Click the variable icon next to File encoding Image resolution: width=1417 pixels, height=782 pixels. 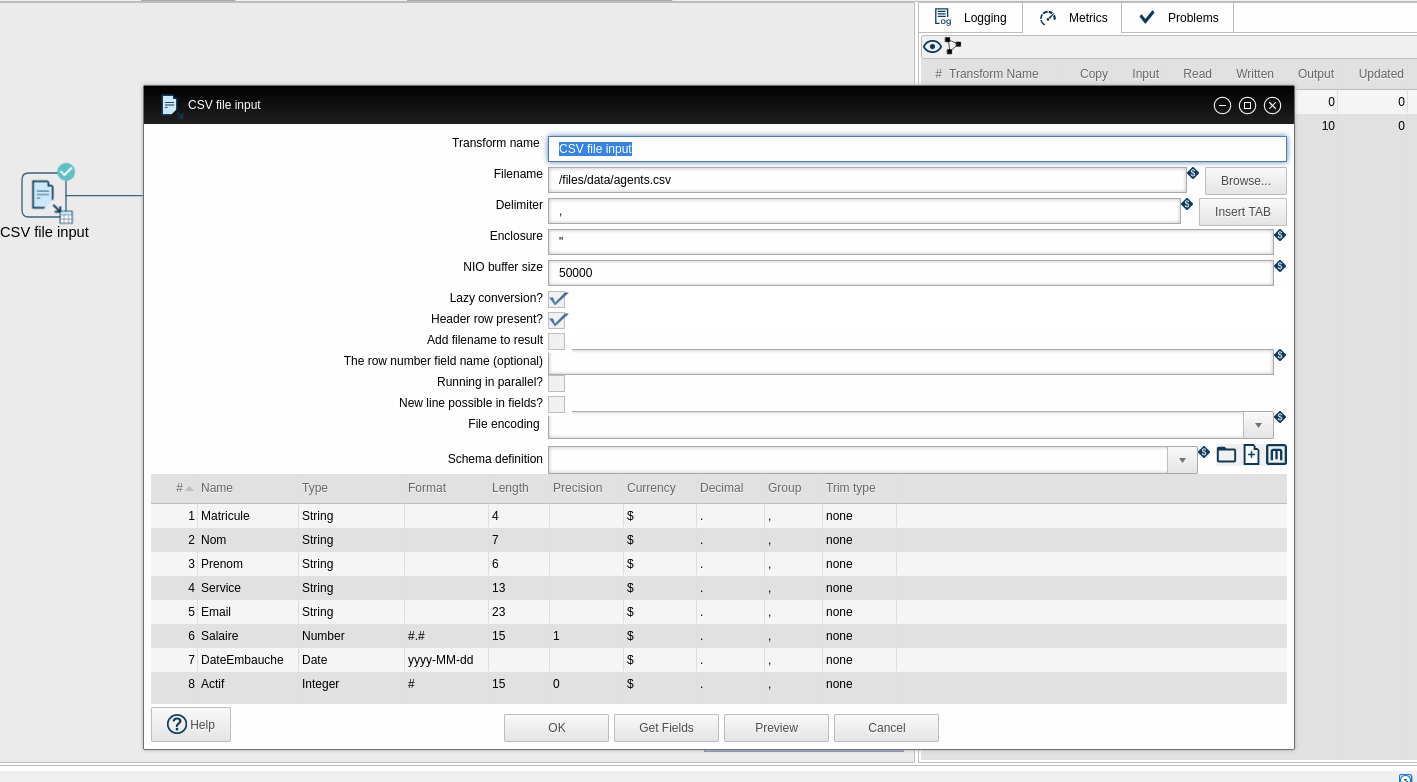click(x=1280, y=417)
